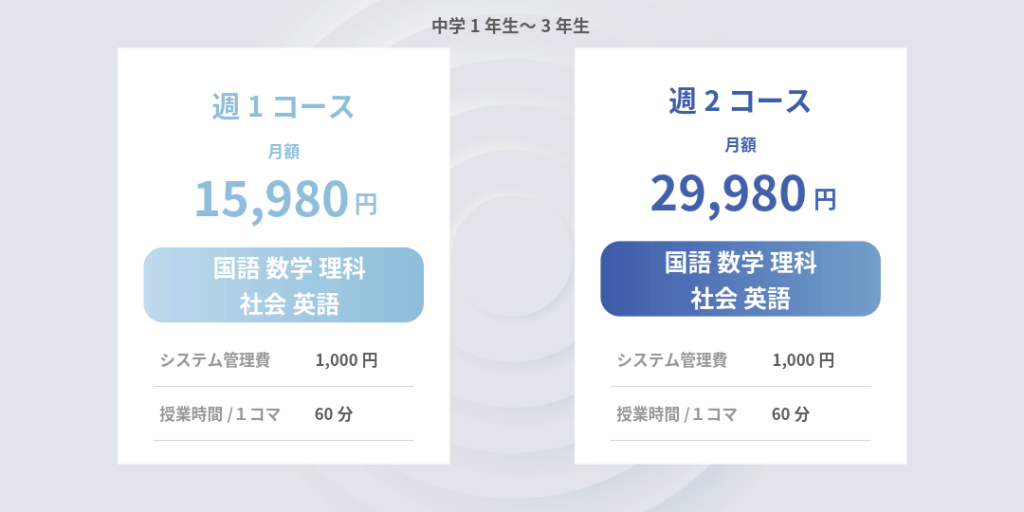Screen dimensions: 1024x512
Task: Click 社会 英語 text in dark blue banner
Action: pos(740,298)
